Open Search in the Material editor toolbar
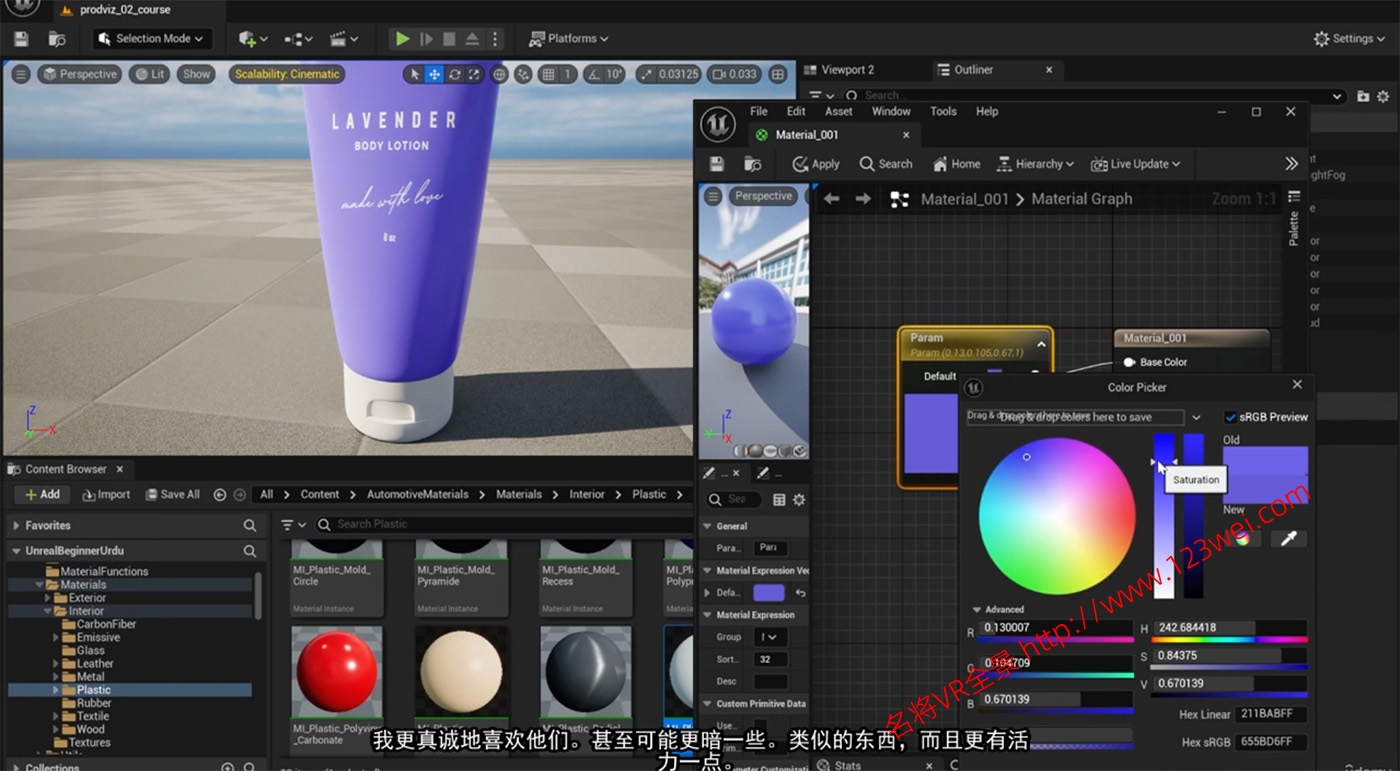Image resolution: width=1400 pixels, height=771 pixels. coord(886,164)
